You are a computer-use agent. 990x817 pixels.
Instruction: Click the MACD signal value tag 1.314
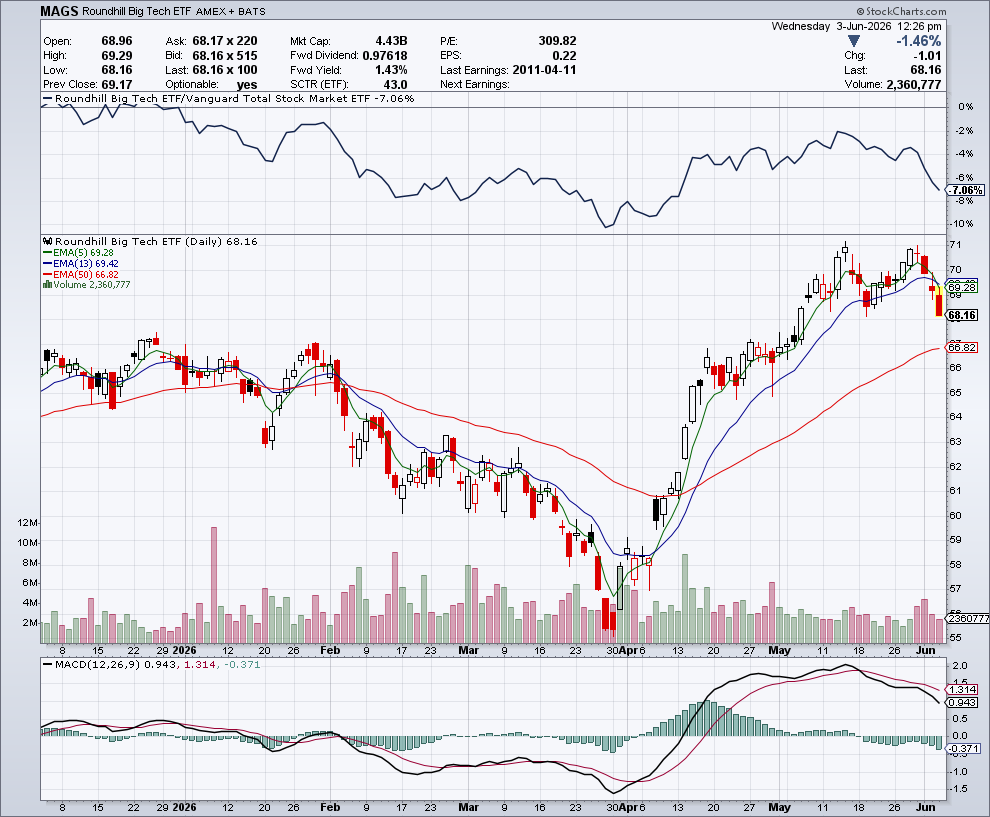point(962,689)
